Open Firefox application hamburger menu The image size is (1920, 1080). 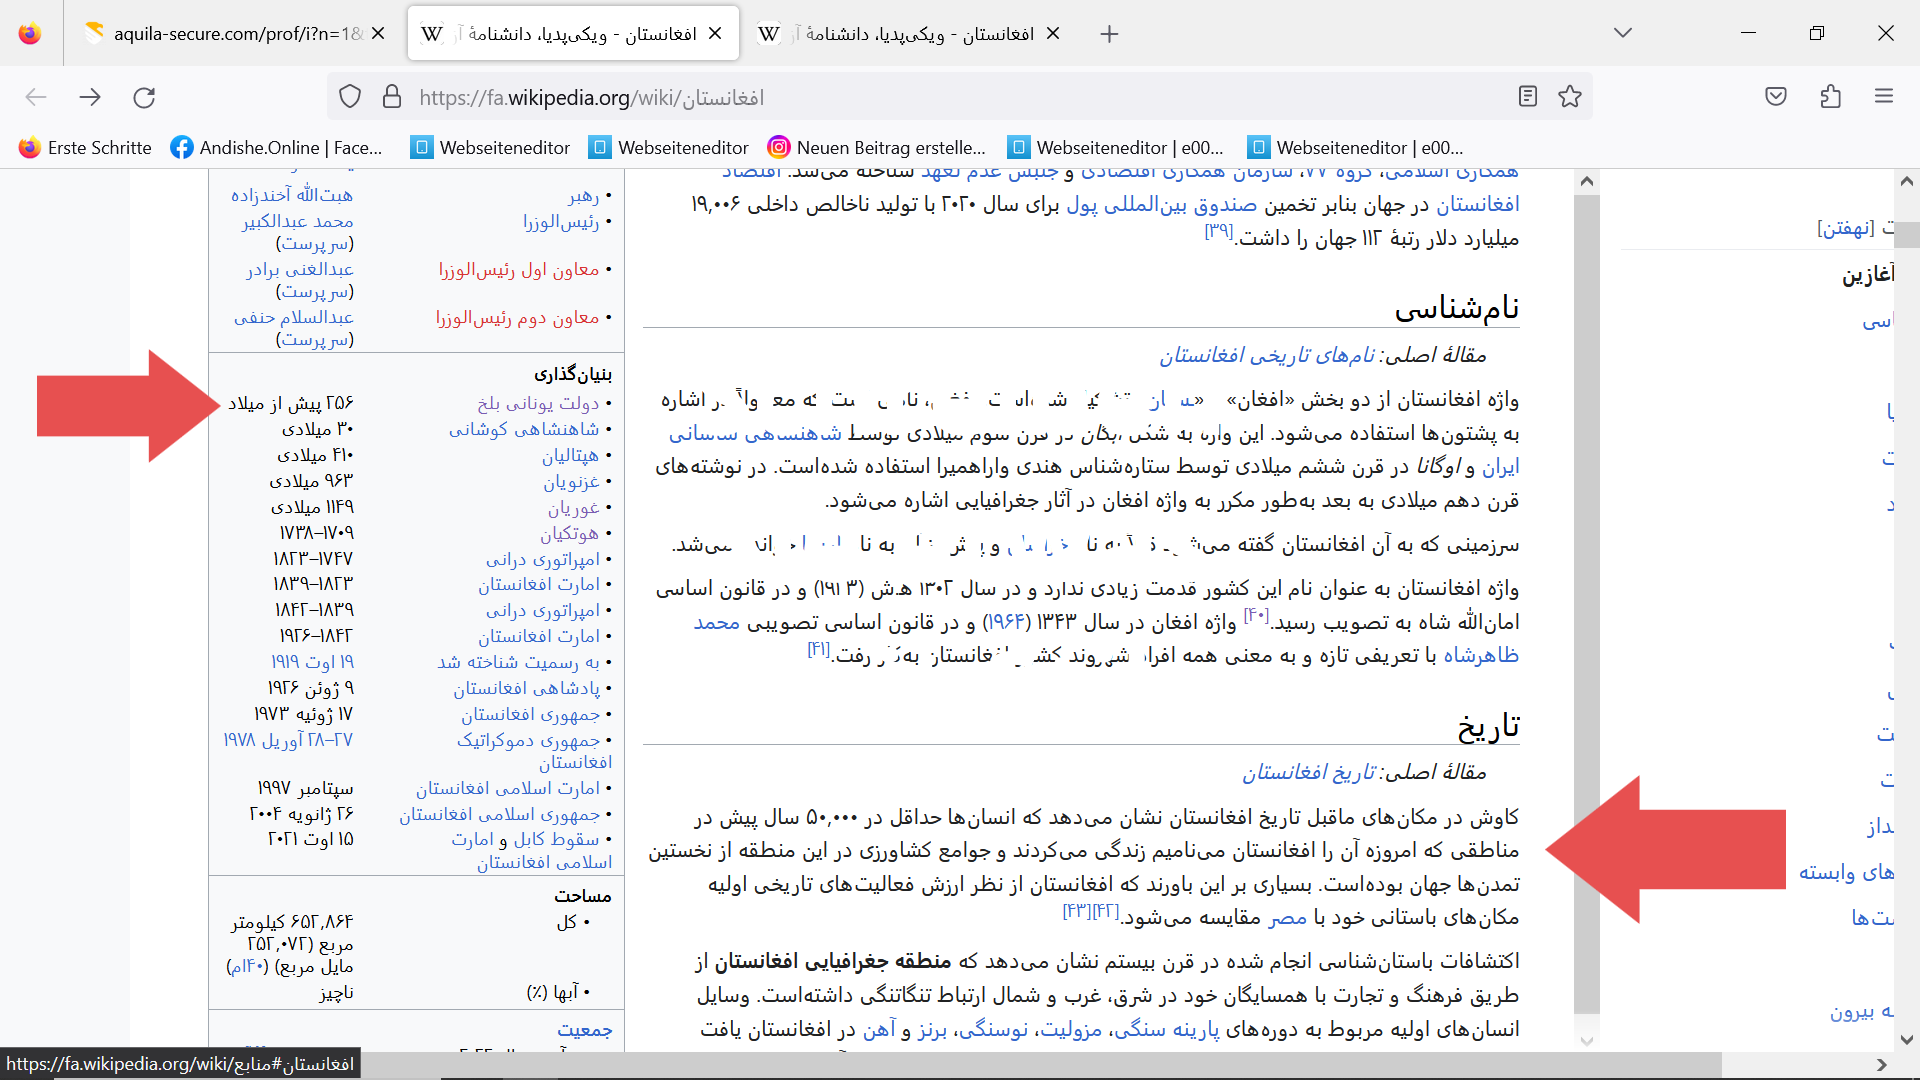click(x=1884, y=97)
